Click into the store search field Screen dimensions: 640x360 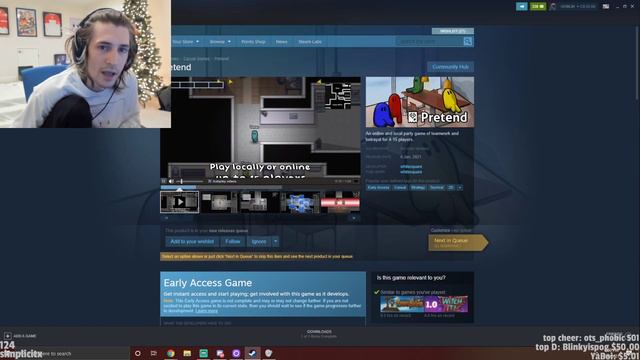429,41
